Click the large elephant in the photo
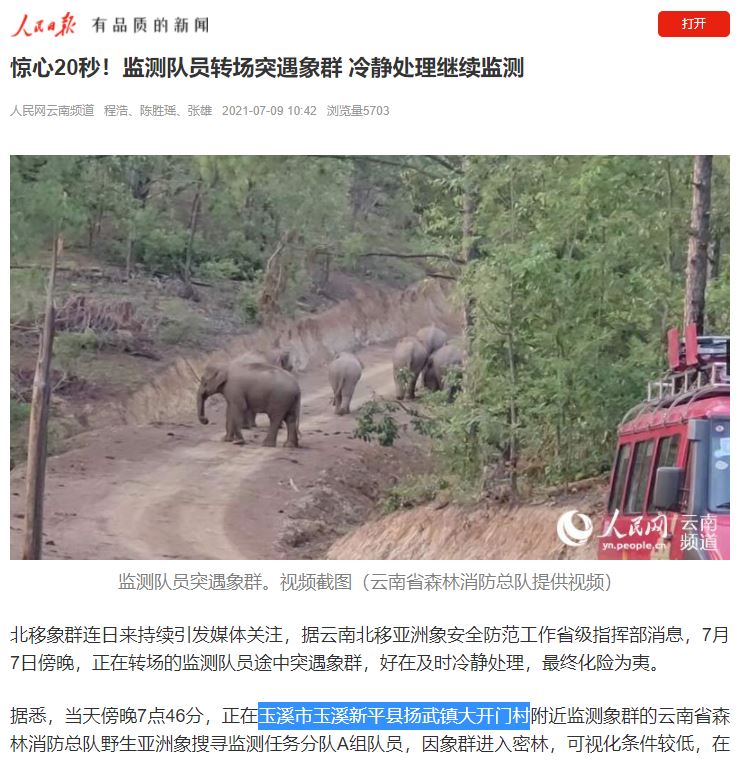 pyautogui.click(x=249, y=402)
